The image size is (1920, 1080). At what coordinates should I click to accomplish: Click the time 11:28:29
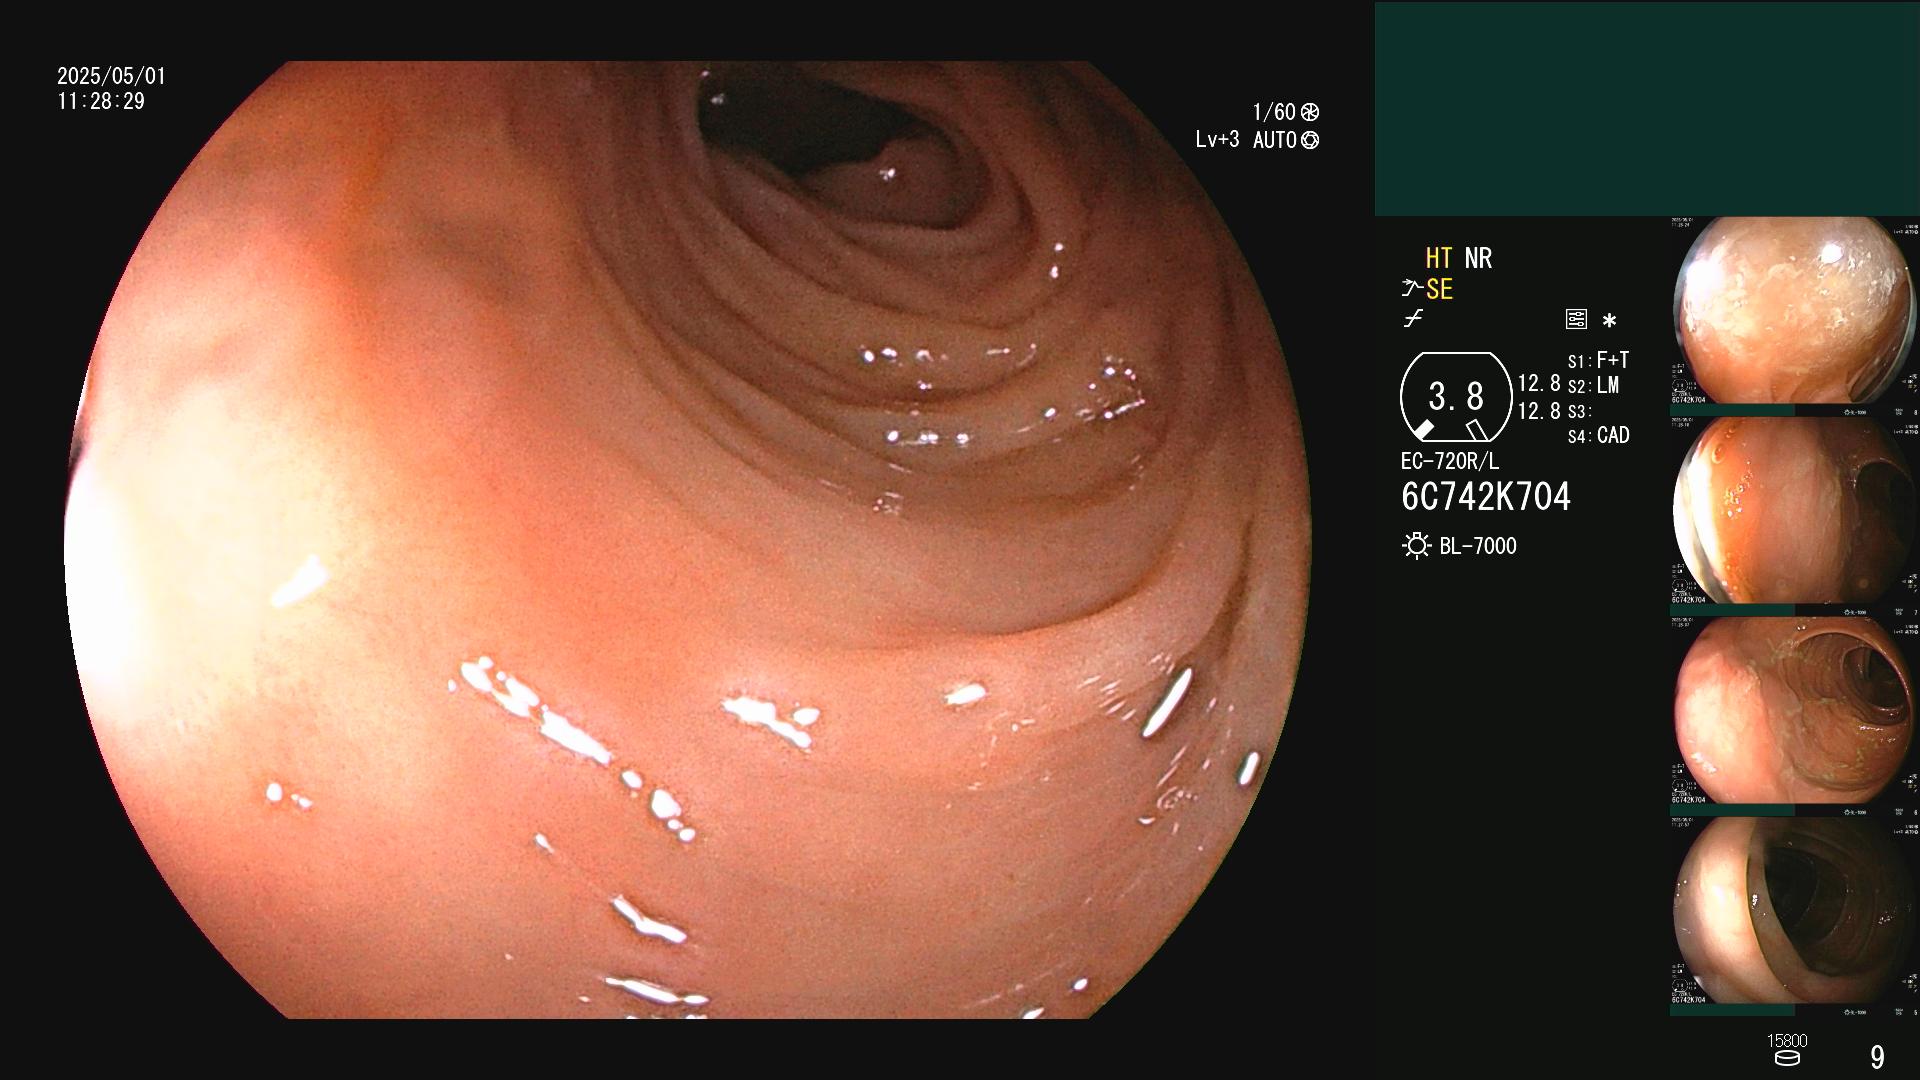coord(101,101)
